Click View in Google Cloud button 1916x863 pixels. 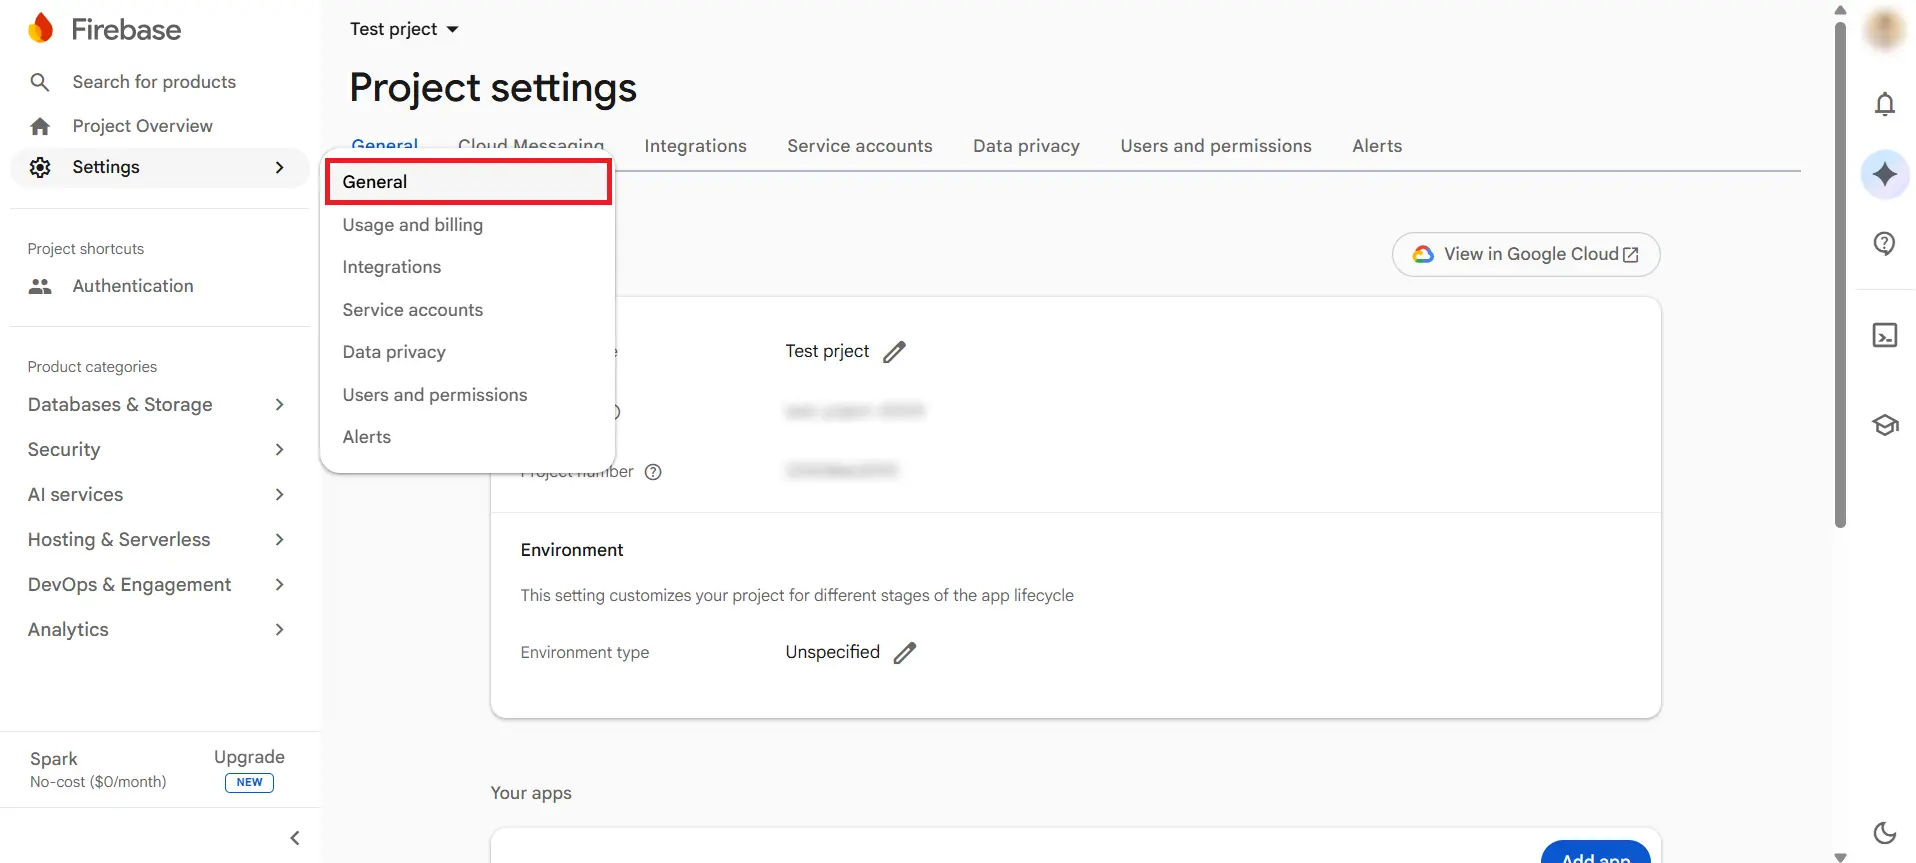(x=1526, y=254)
